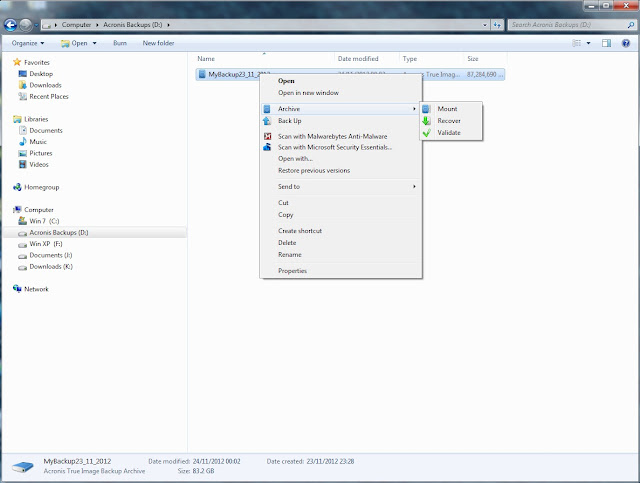Expand the Open button dropdown arrow
Image resolution: width=640 pixels, height=483 pixels.
94,43
